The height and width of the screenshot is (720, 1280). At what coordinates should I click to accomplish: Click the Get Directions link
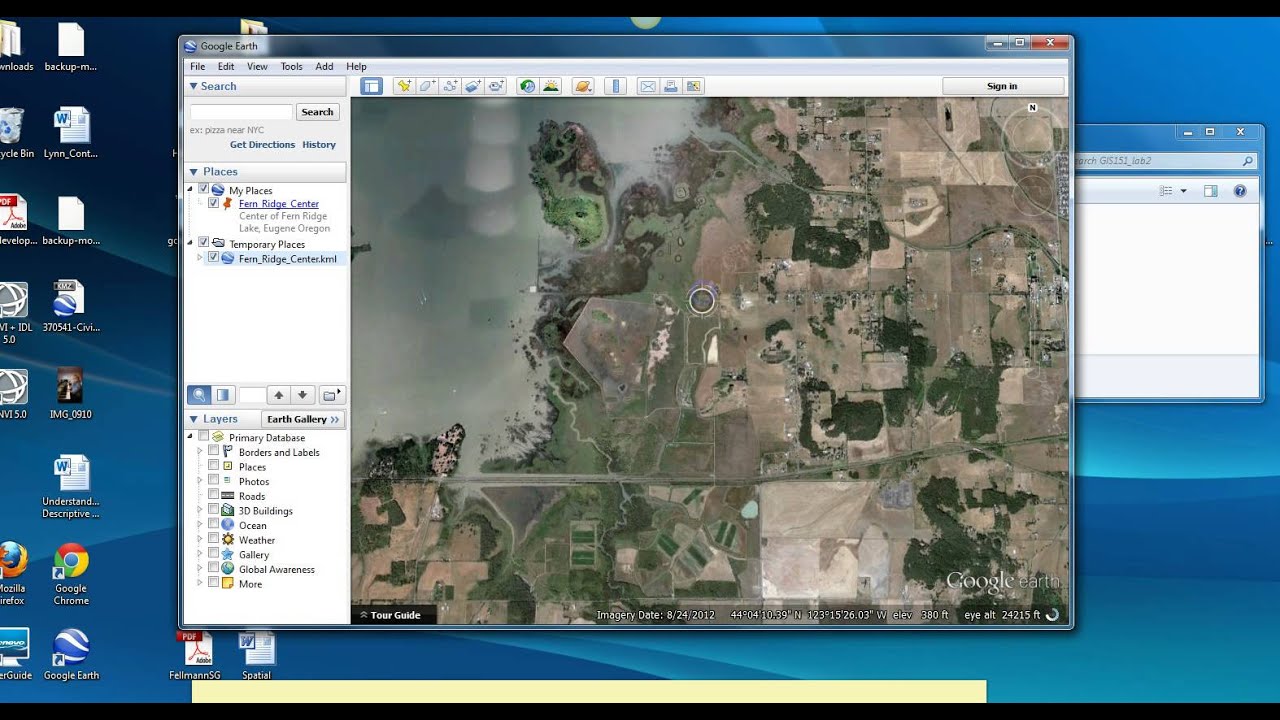[262, 145]
